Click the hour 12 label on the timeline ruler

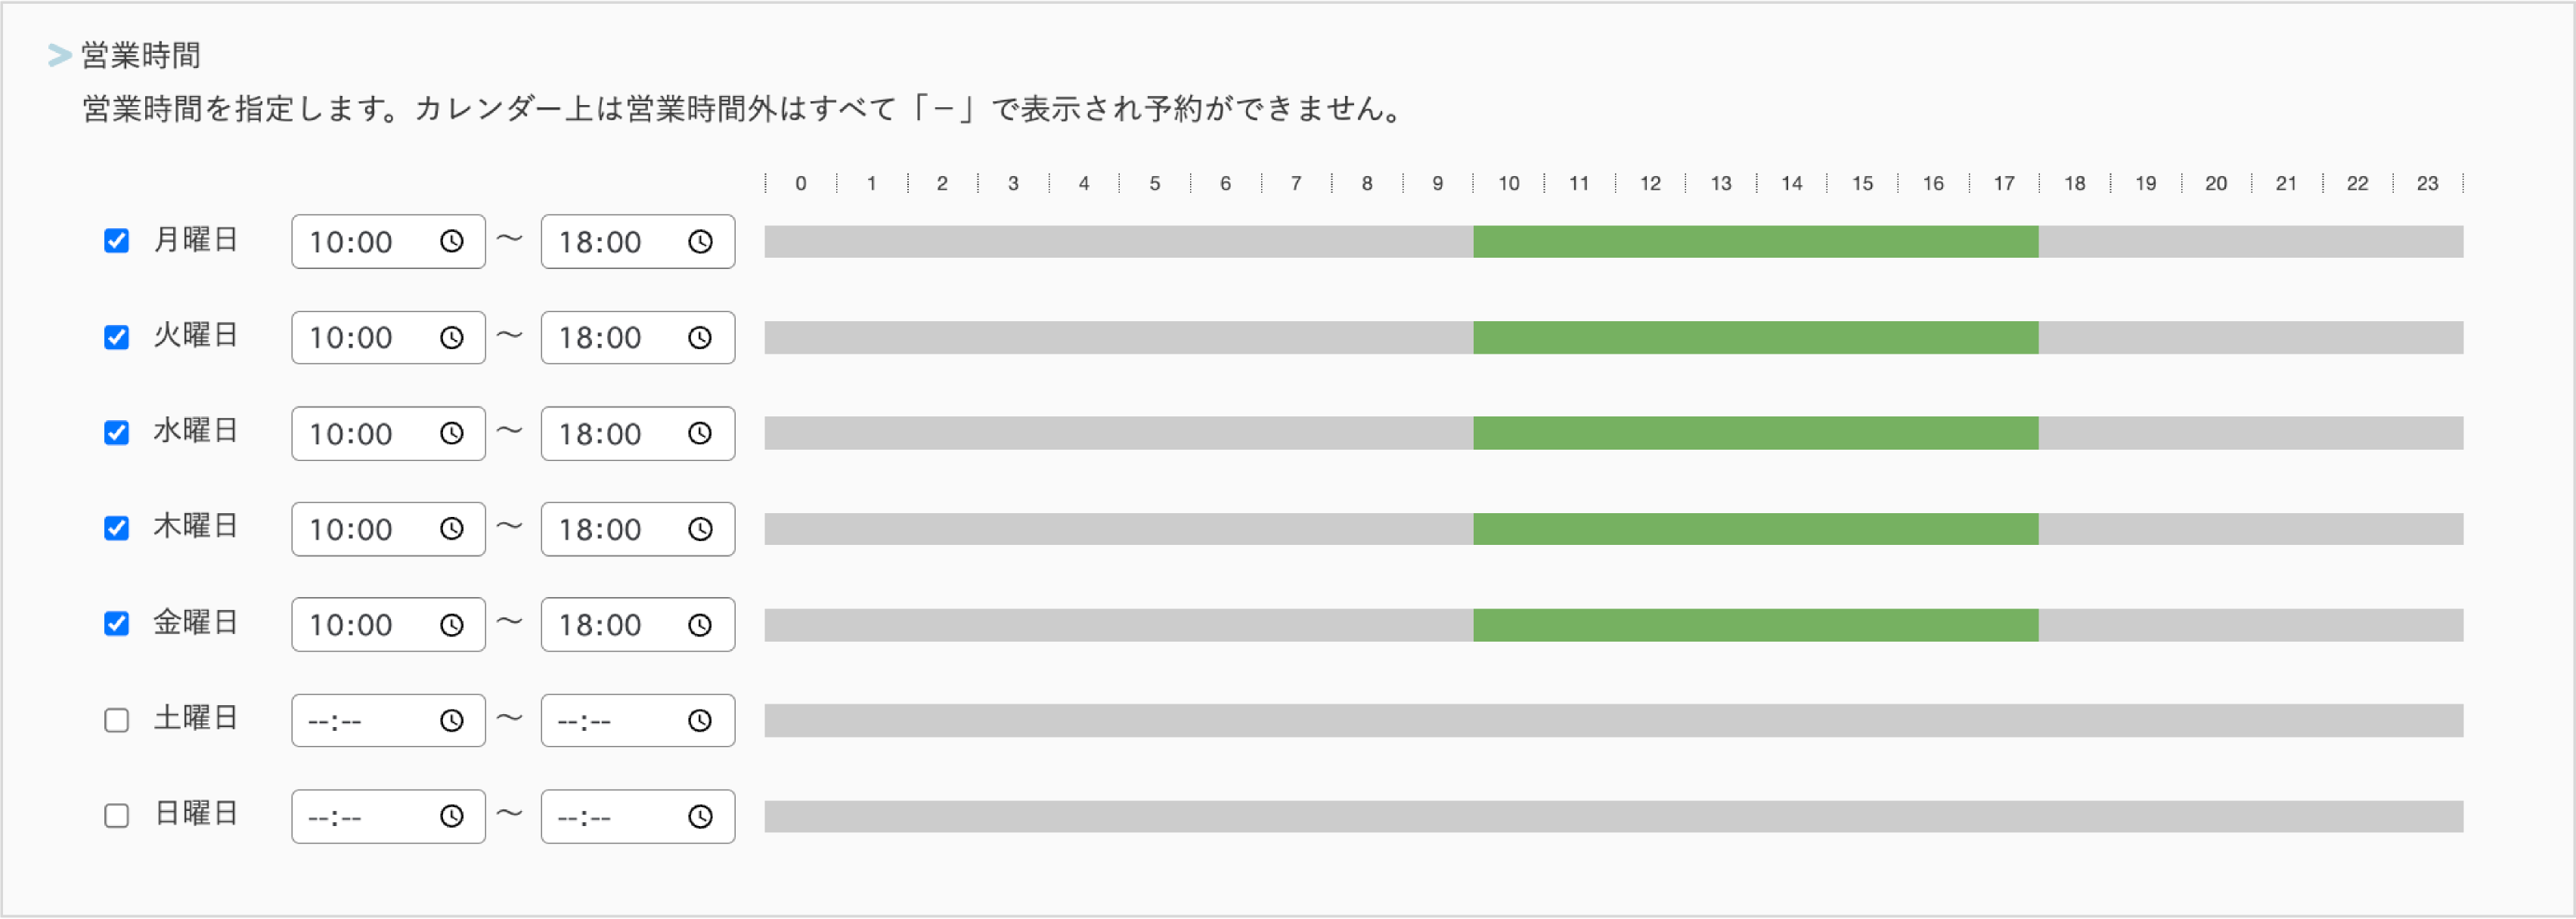point(1650,183)
